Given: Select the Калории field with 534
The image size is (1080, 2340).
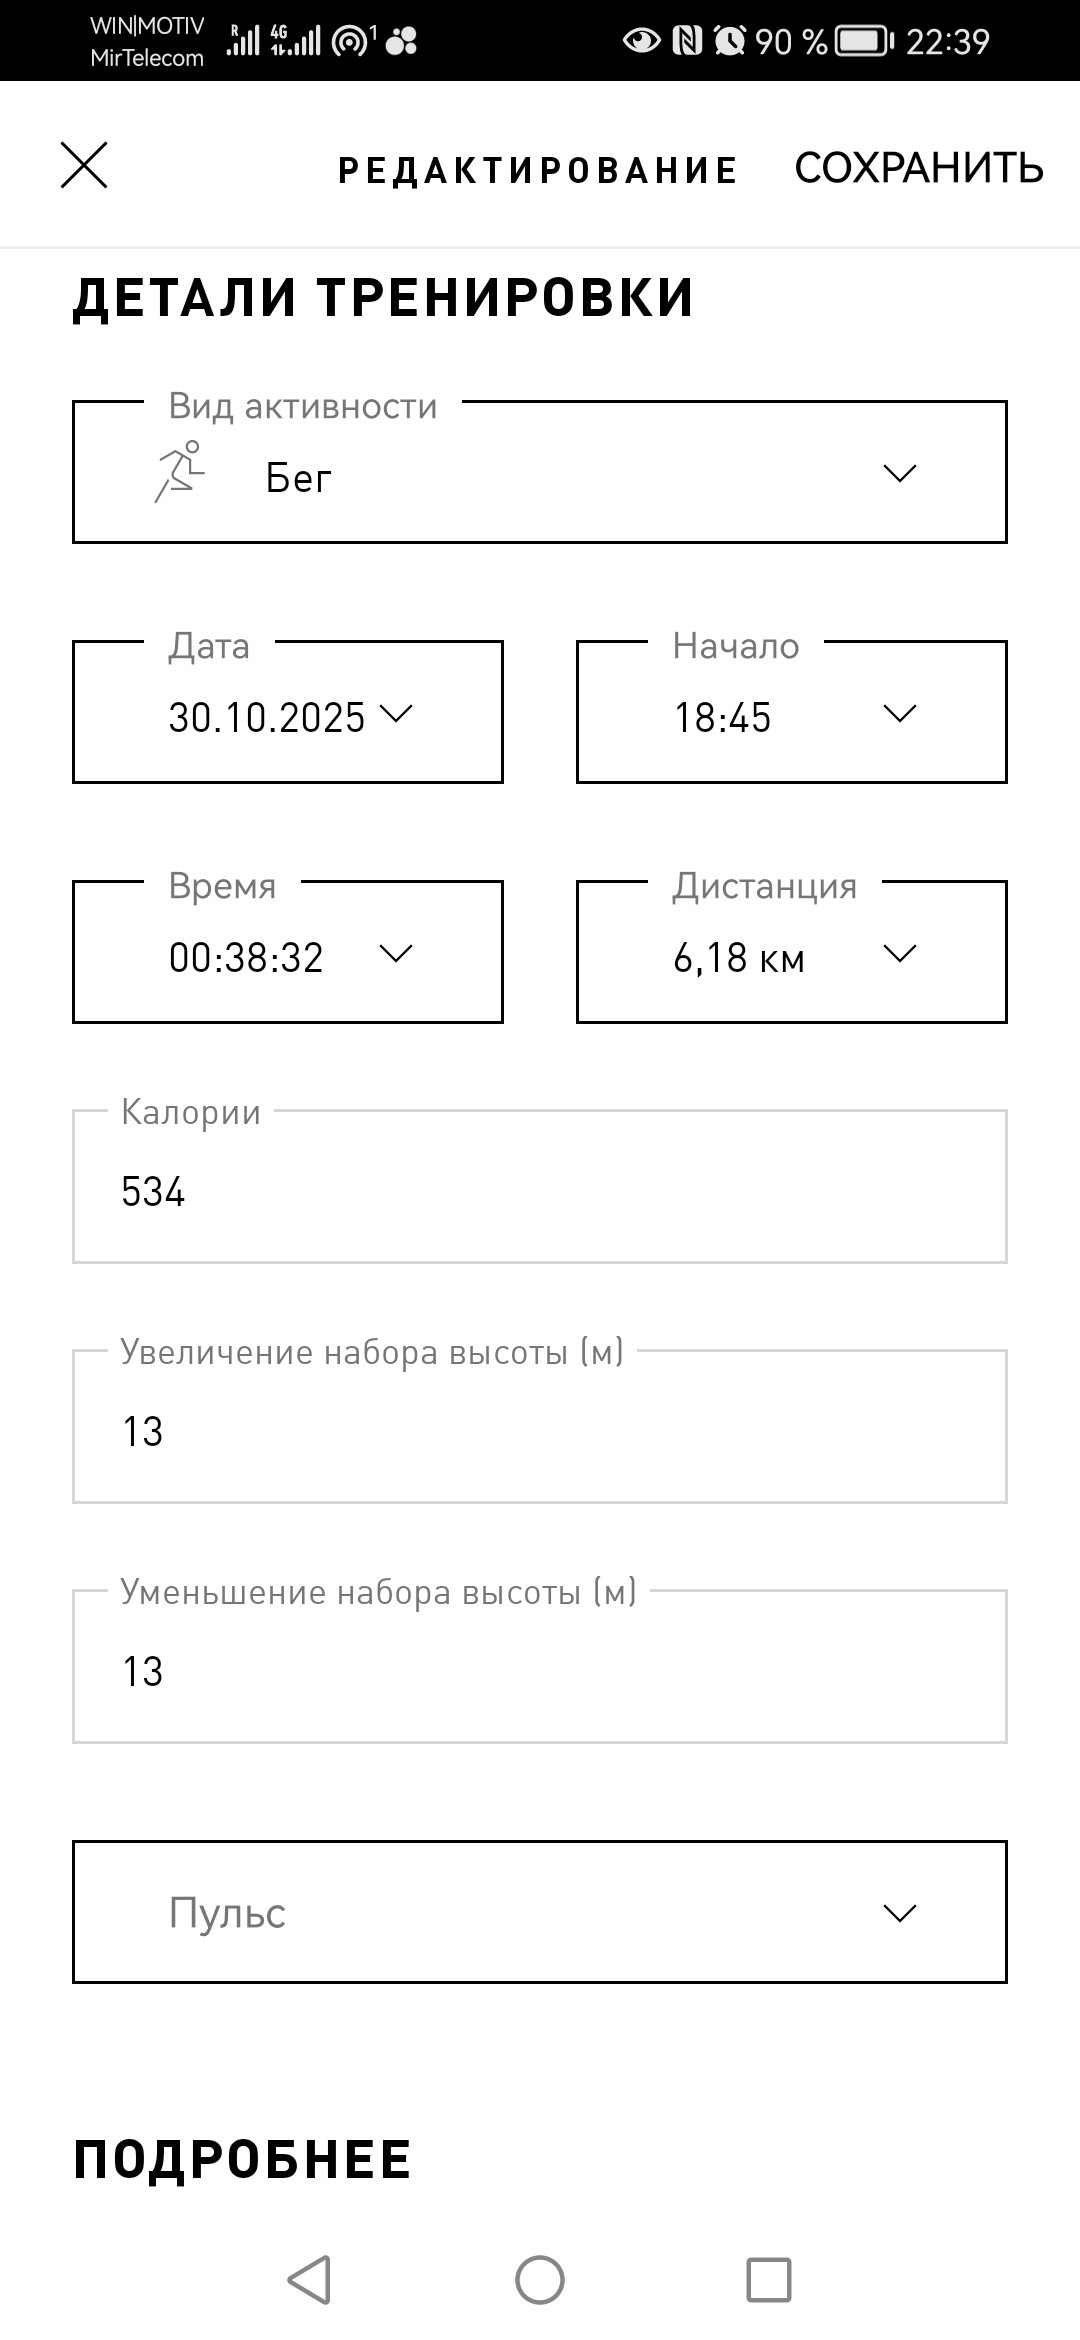Looking at the screenshot, I should pyautogui.click(x=540, y=1187).
